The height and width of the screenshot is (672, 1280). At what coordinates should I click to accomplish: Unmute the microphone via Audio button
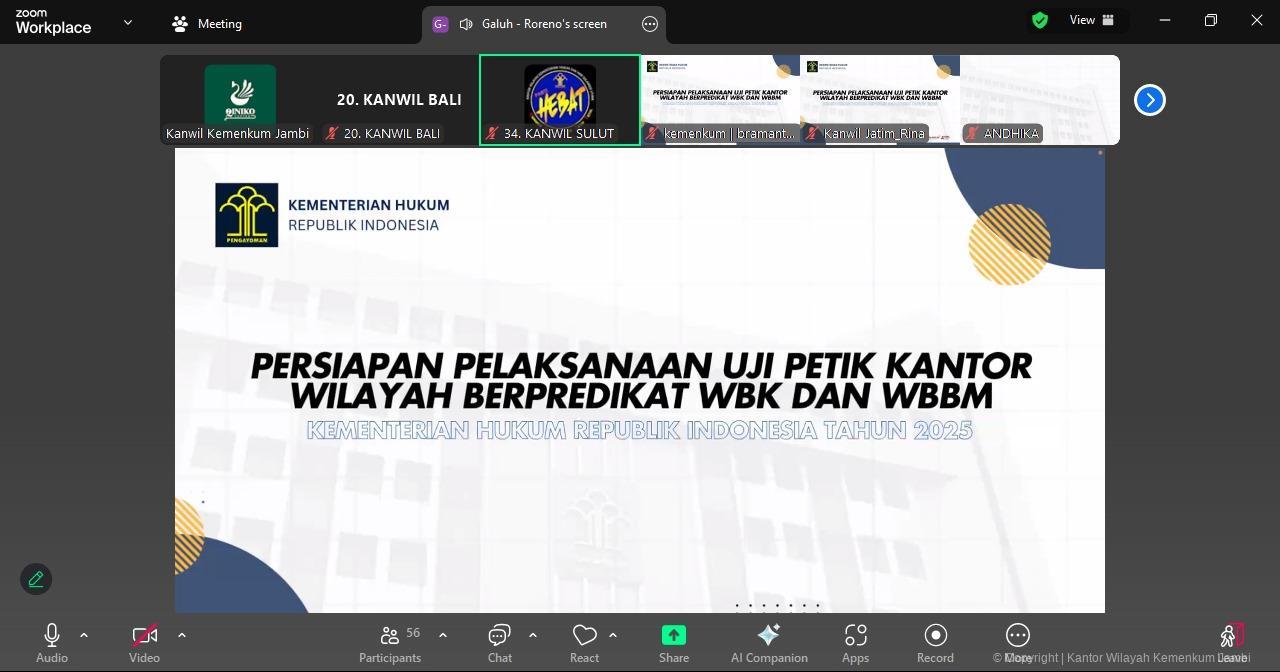tap(52, 643)
